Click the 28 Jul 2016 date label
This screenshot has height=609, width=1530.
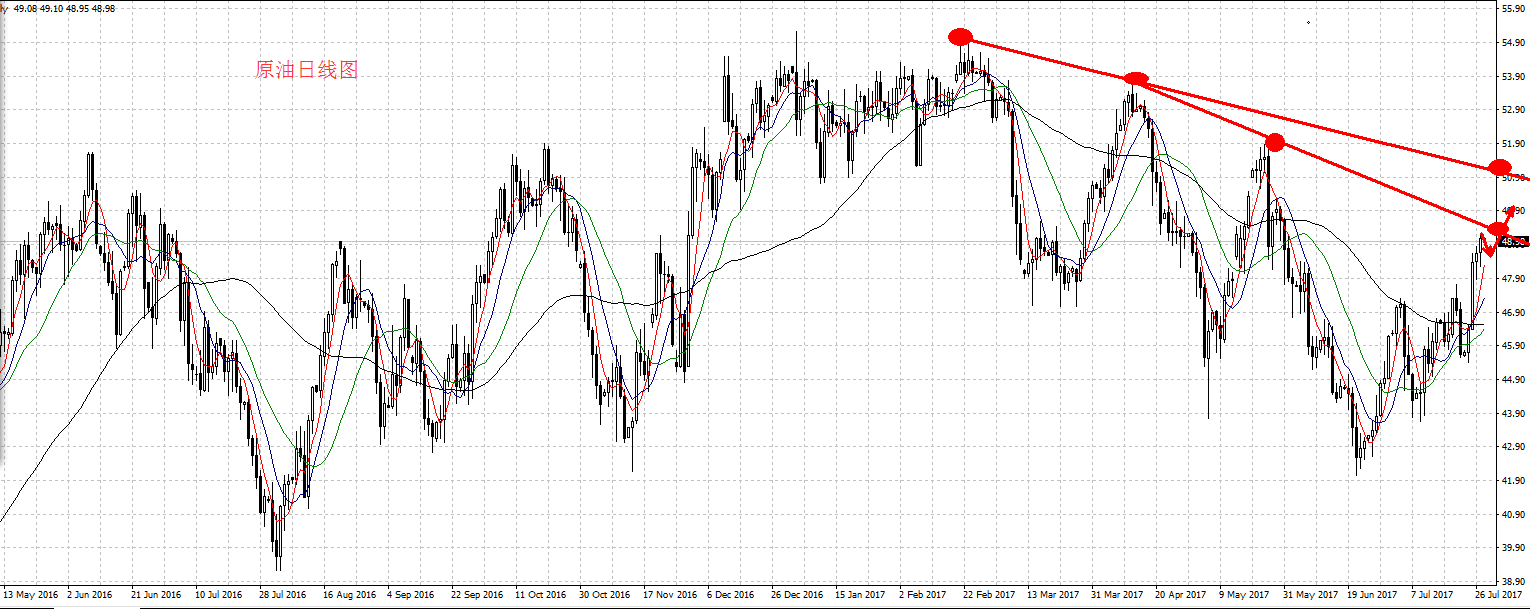click(x=284, y=594)
